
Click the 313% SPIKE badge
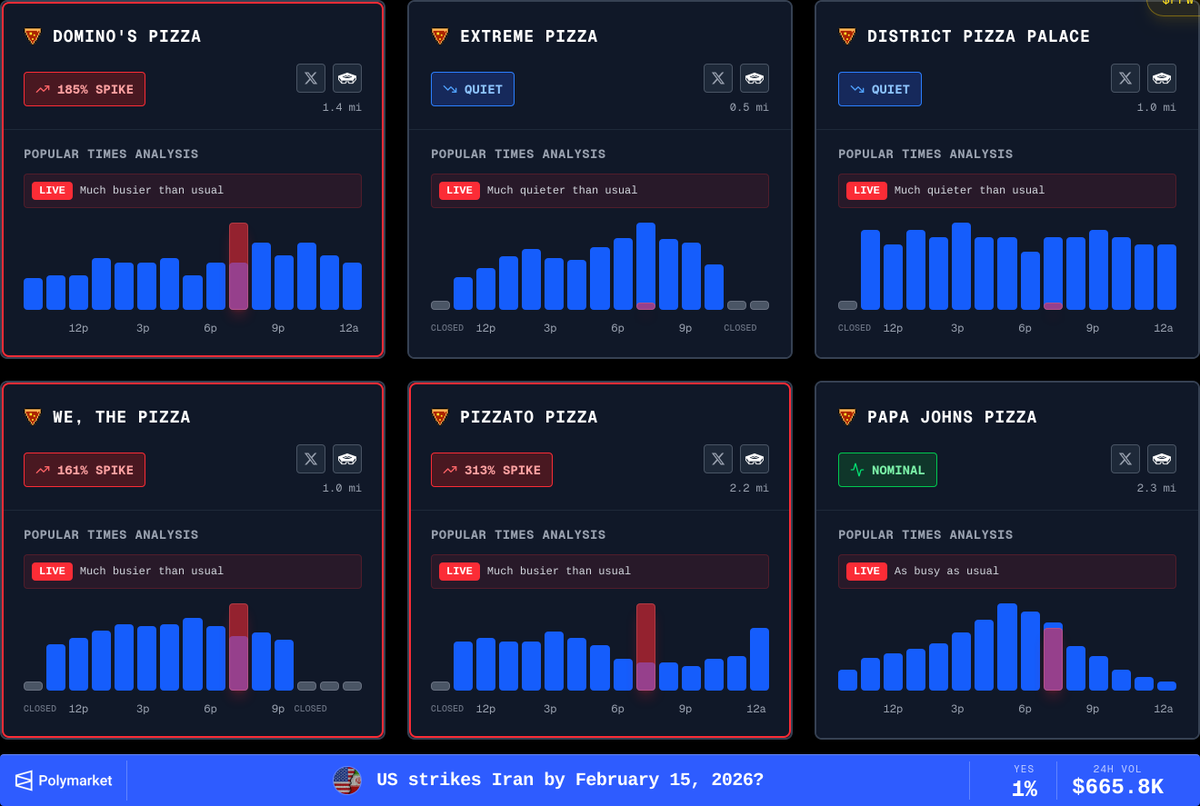tap(492, 470)
